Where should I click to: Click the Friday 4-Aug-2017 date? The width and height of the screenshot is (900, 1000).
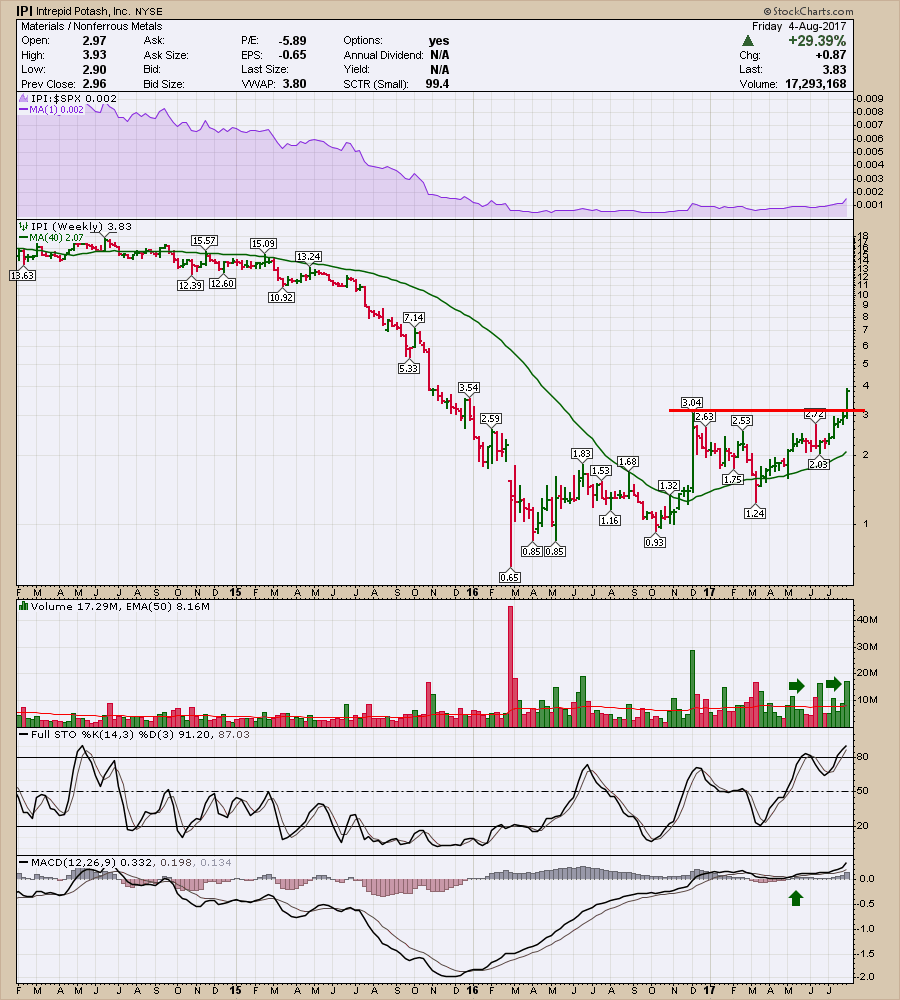pyautogui.click(x=799, y=26)
